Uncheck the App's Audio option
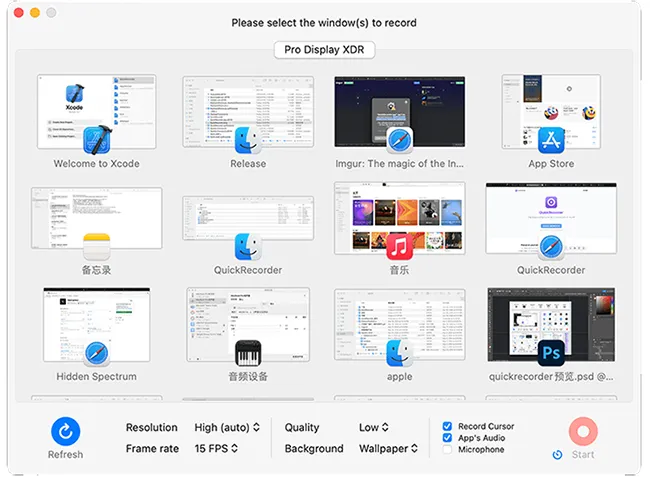 (x=447, y=438)
